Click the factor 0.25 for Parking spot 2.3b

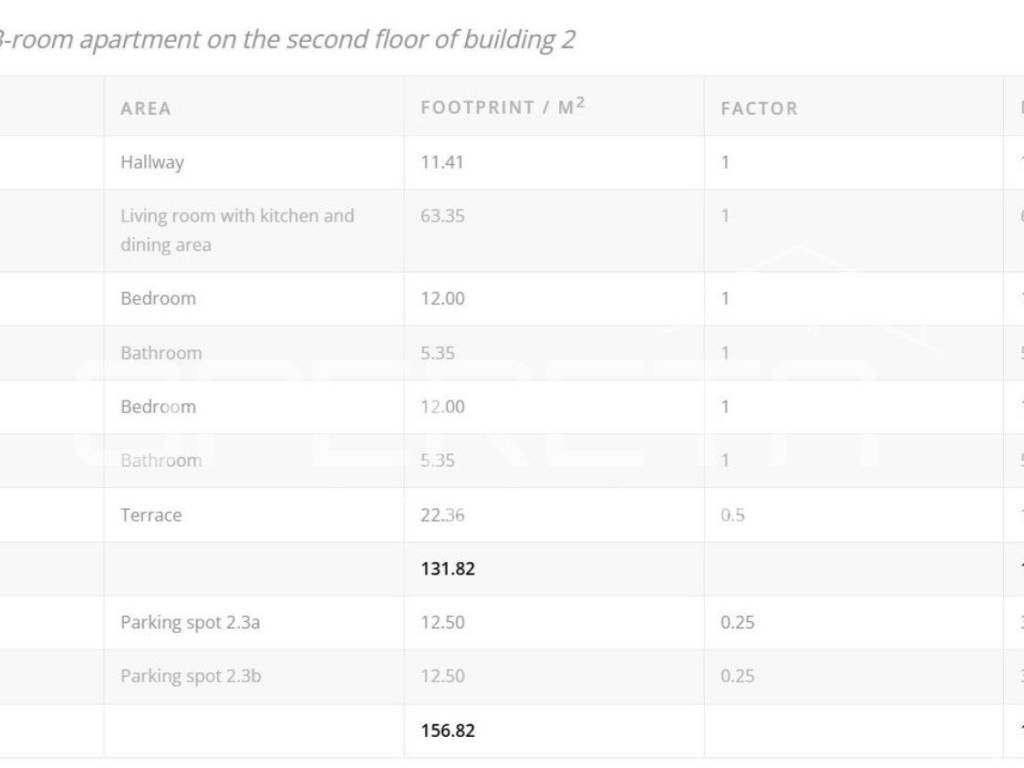click(x=737, y=676)
